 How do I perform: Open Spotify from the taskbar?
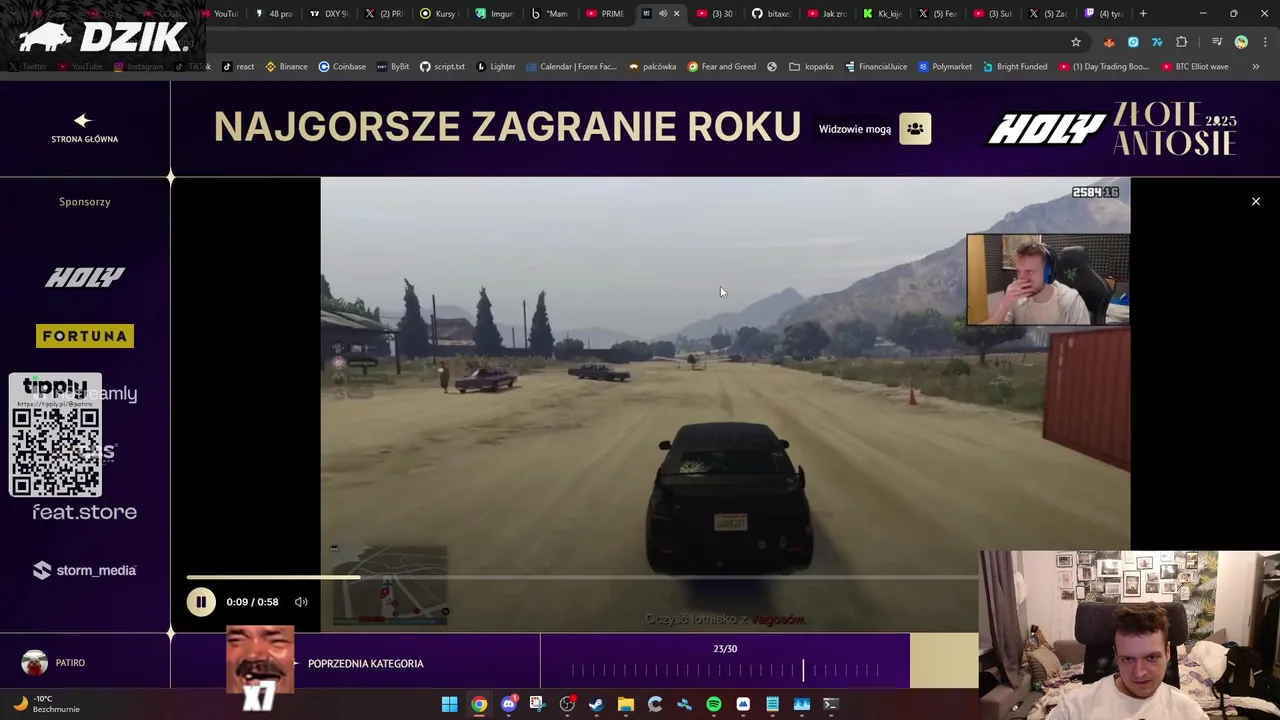(714, 704)
